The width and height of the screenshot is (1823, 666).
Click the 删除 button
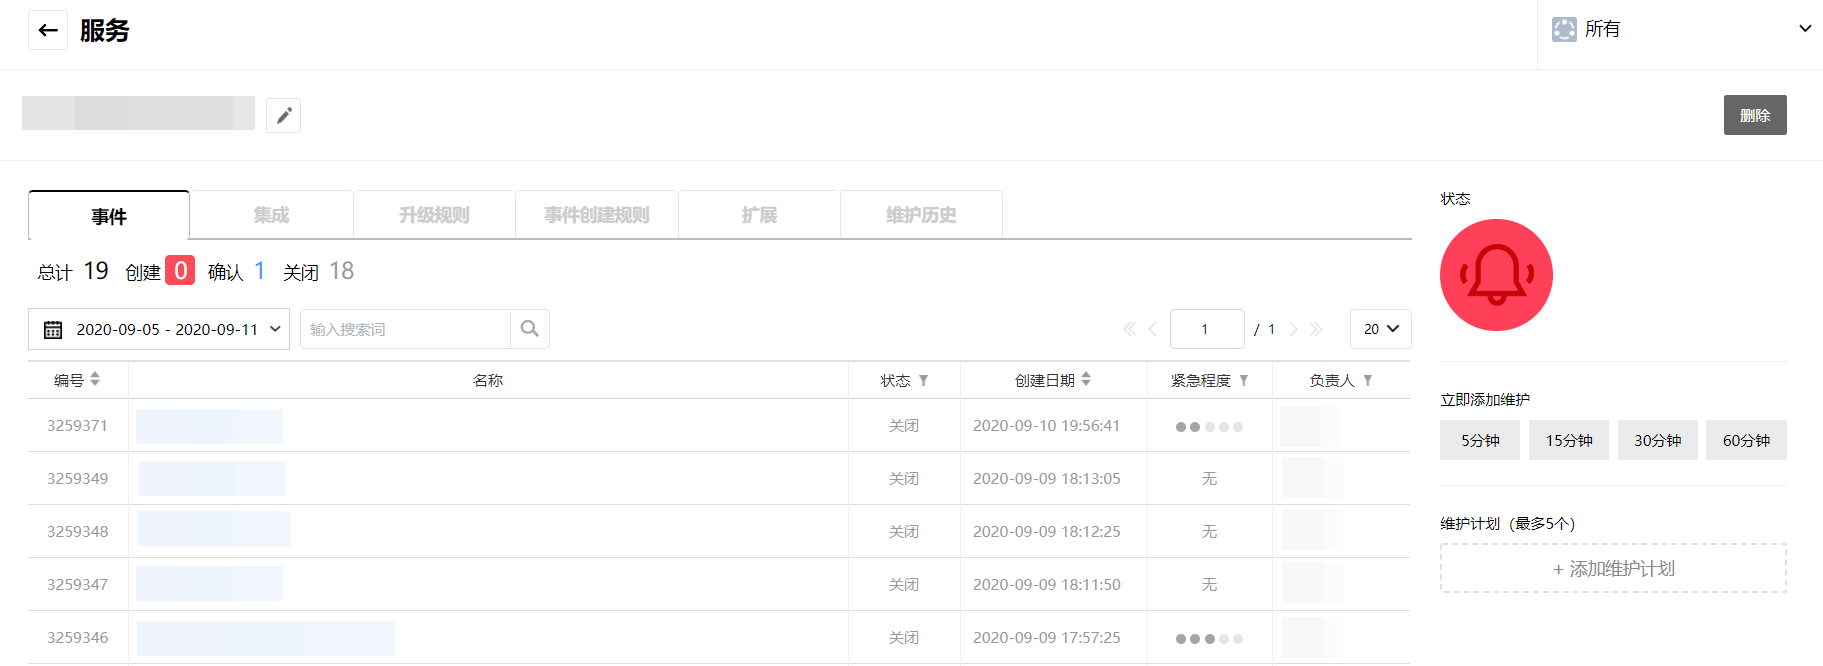pos(1754,115)
